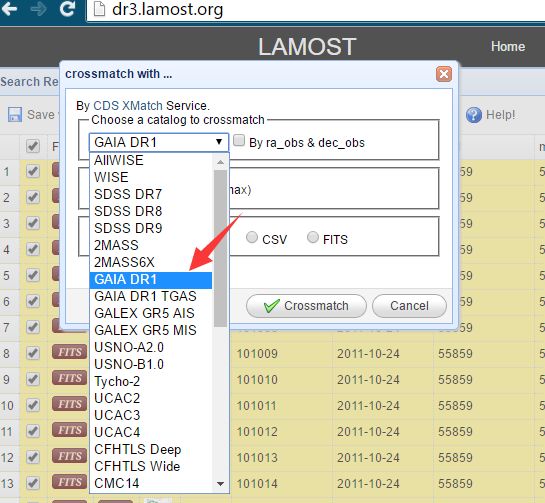Screen dimensions: 545x503
Task: Open the GAIA DR1 catalog dropdown arrow
Action: (219, 142)
